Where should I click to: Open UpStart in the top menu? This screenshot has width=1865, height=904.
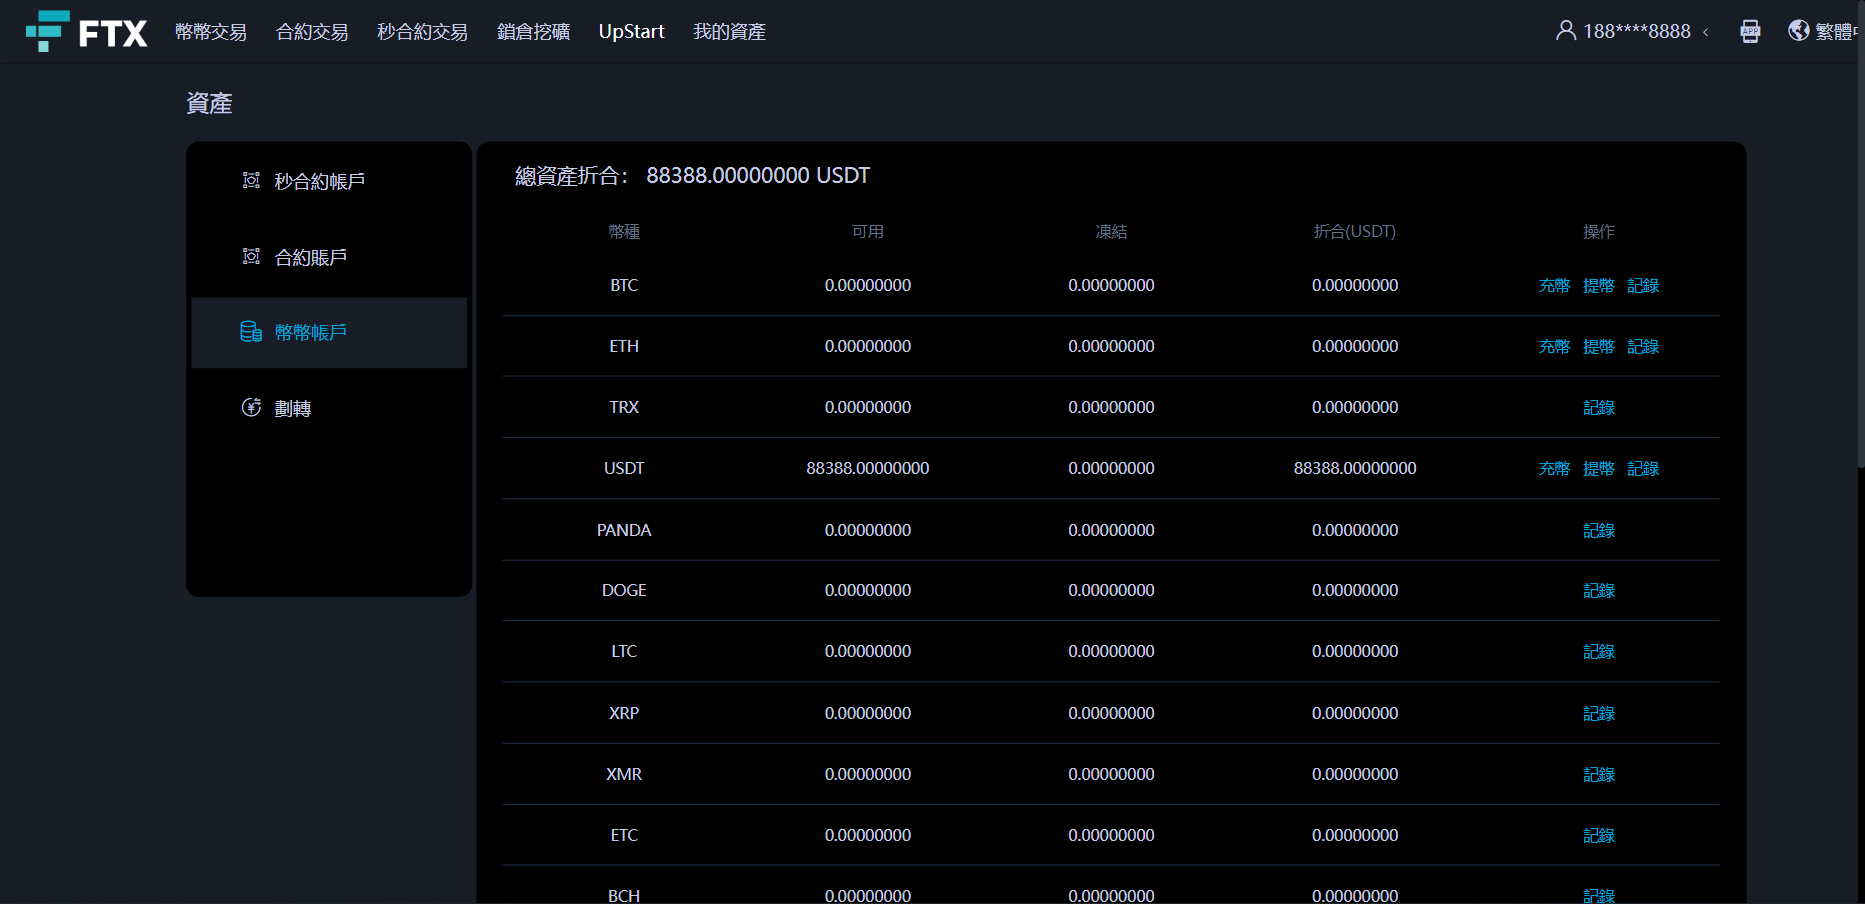[631, 32]
